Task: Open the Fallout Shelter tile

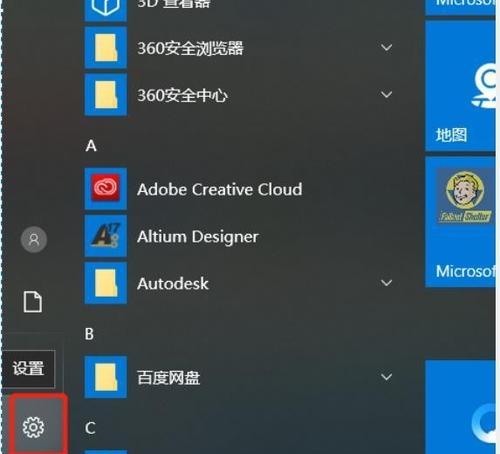Action: tap(460, 222)
